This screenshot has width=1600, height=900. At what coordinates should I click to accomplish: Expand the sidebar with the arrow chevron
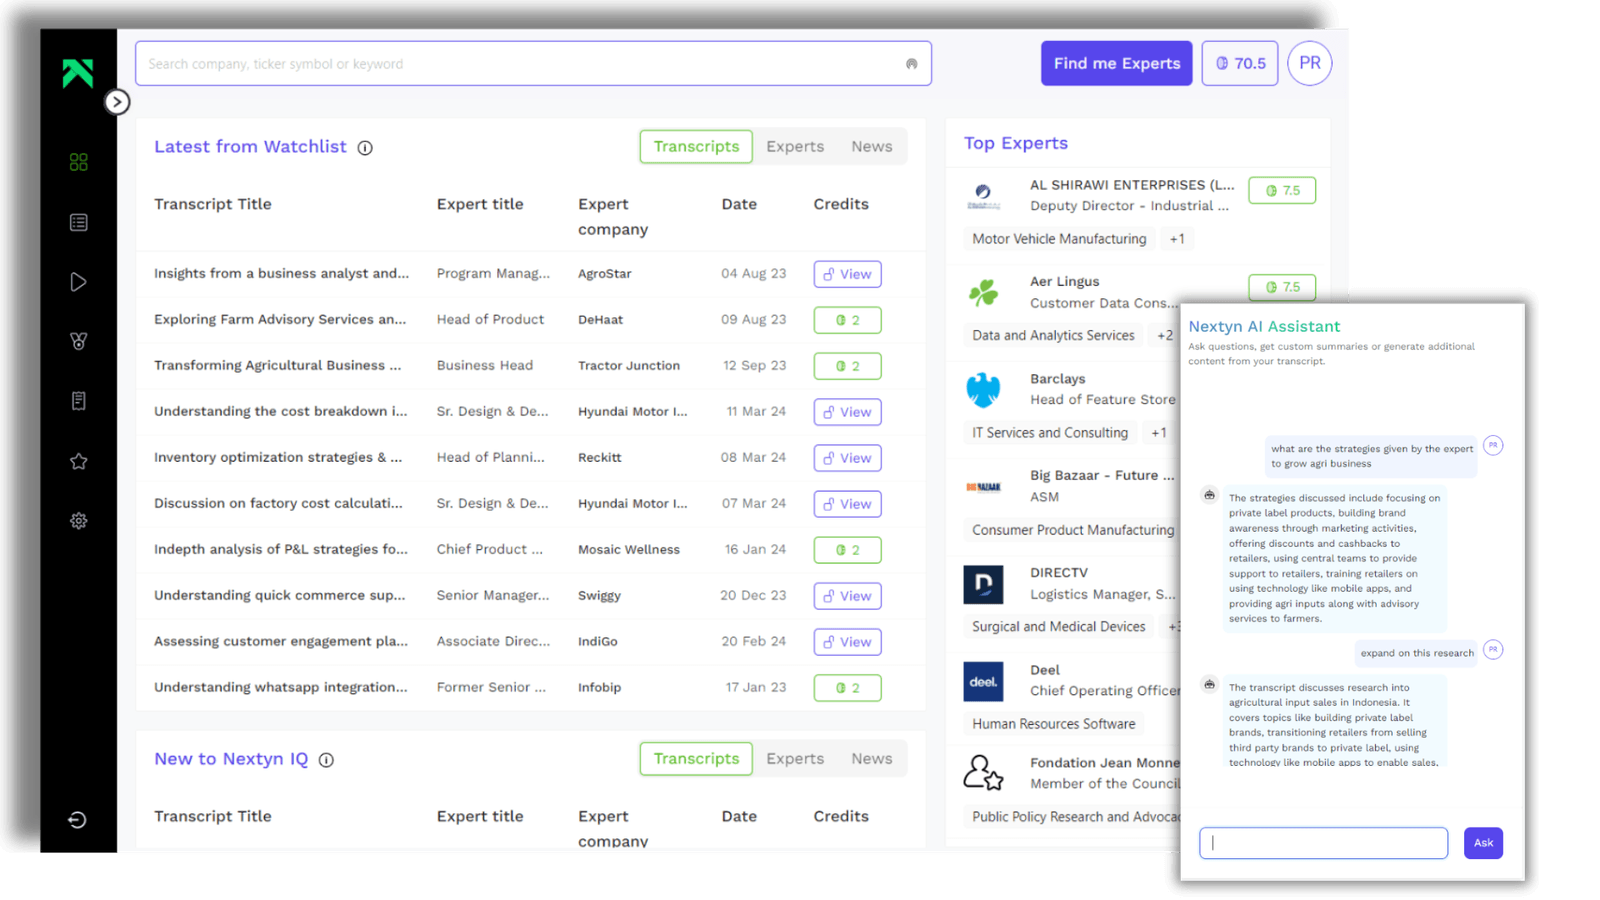click(117, 101)
